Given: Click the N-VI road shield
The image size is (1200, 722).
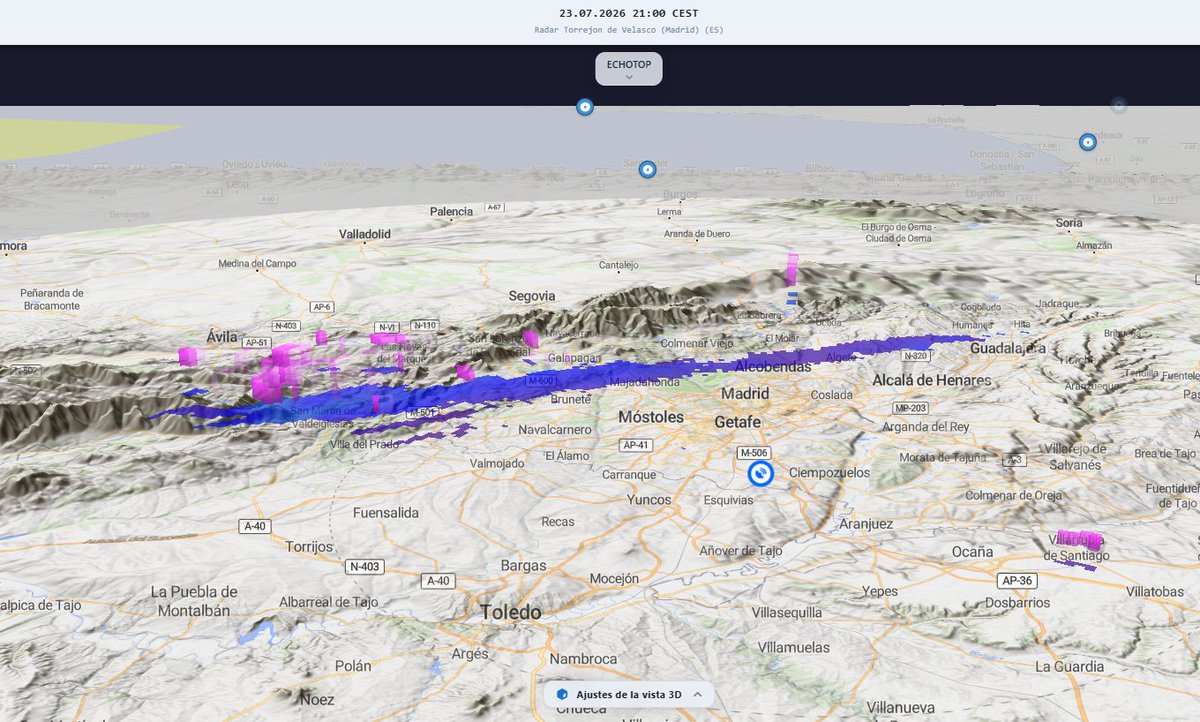Looking at the screenshot, I should [x=386, y=327].
